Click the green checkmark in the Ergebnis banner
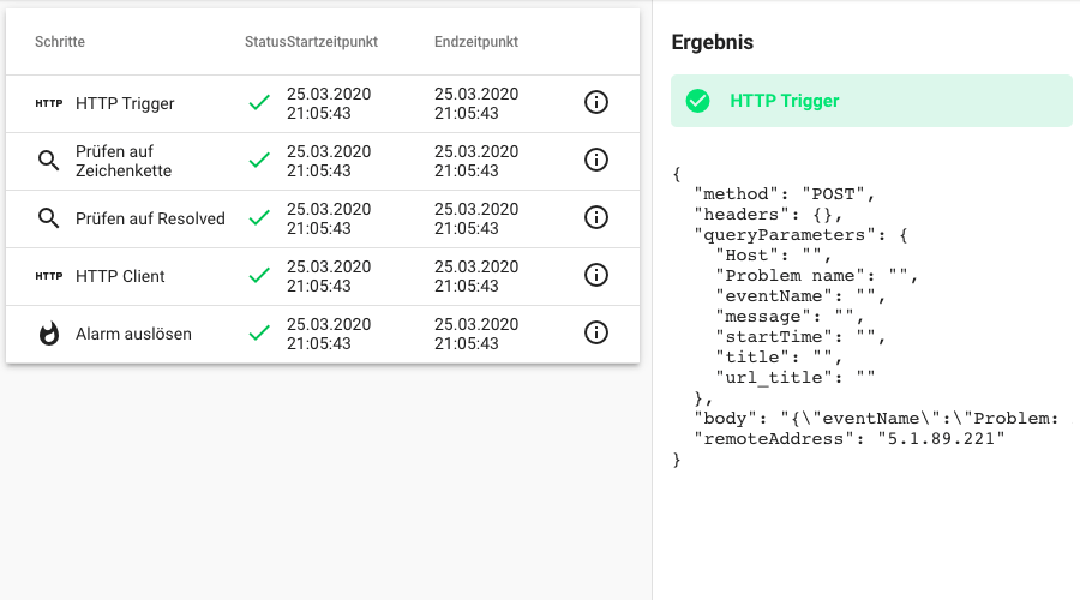 pyautogui.click(x=697, y=100)
